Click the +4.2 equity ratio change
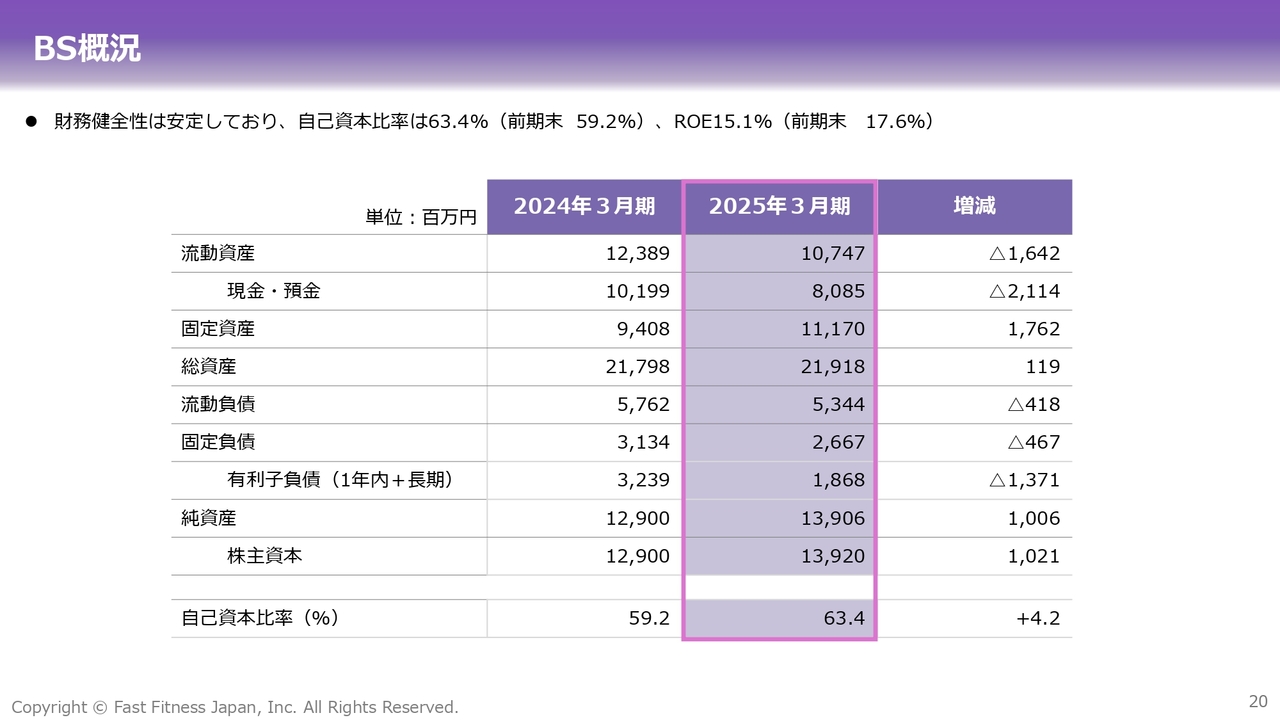The width and height of the screenshot is (1280, 720). click(1038, 618)
